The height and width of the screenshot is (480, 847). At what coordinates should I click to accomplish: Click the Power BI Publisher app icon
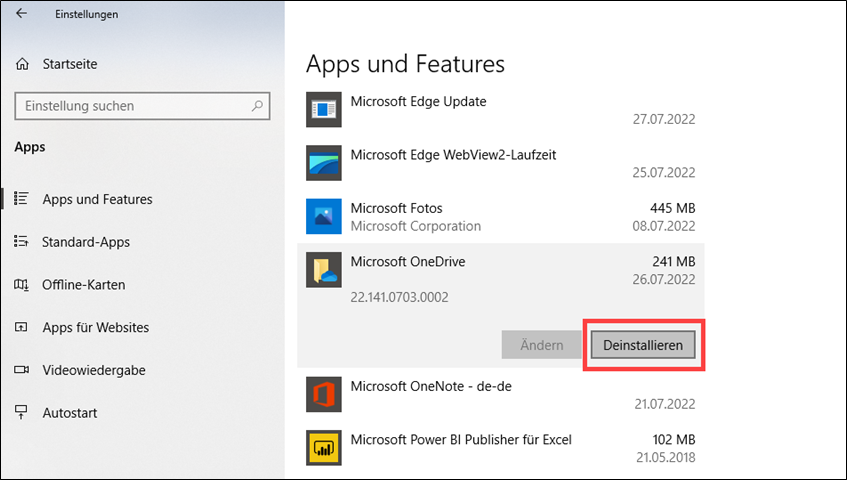click(324, 448)
